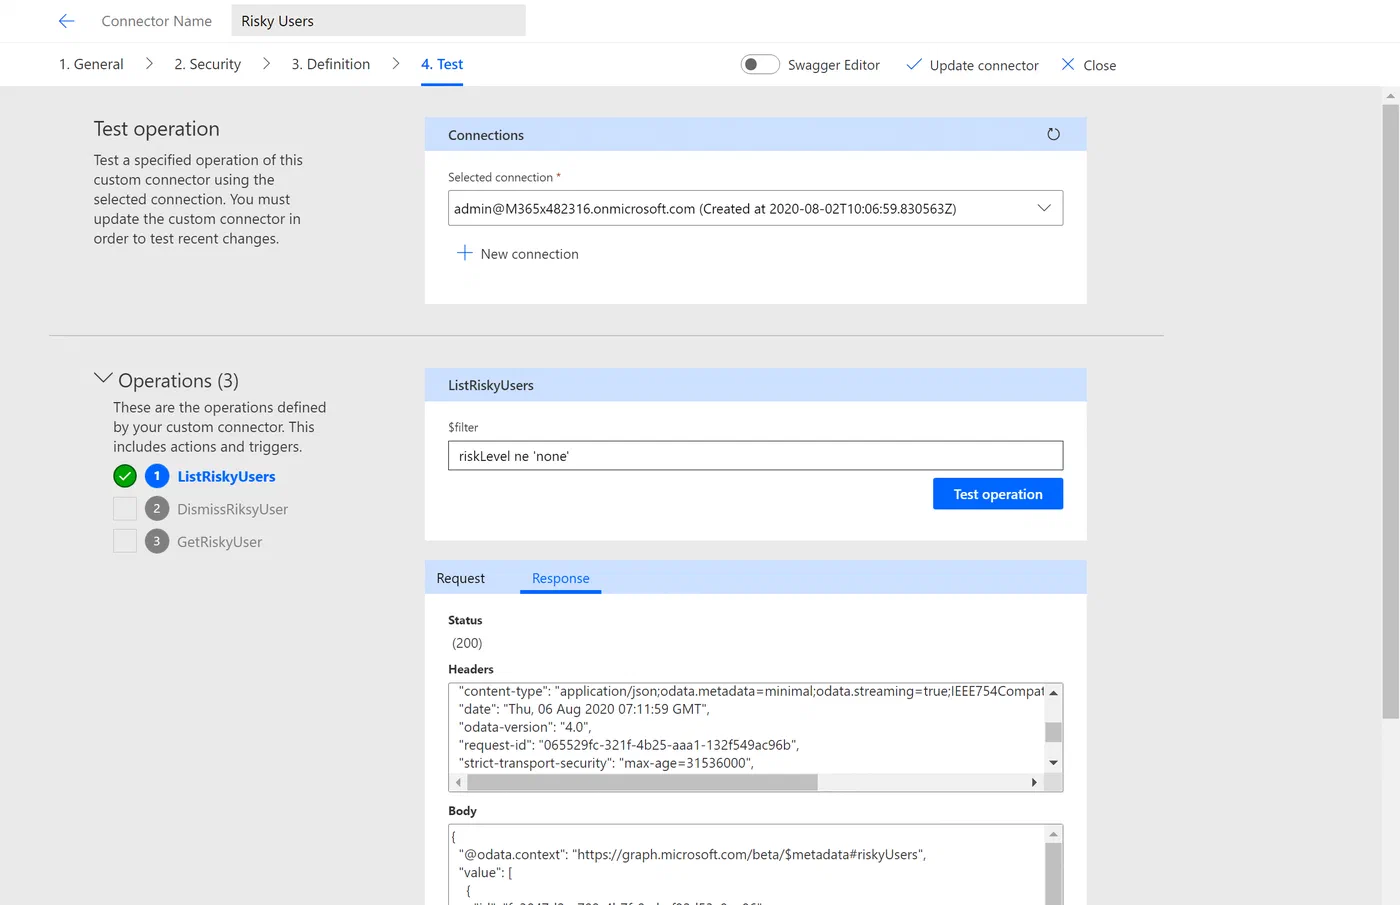This screenshot has width=1400, height=905.
Task: Toggle the Swagger Editor switch
Action: point(760,64)
